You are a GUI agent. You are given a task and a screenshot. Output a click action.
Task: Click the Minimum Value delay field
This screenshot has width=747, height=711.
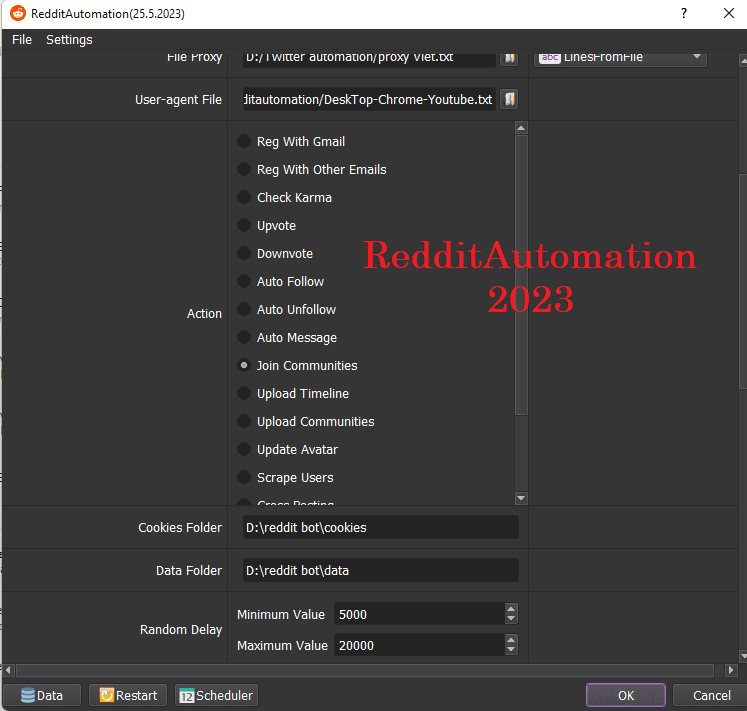(419, 614)
